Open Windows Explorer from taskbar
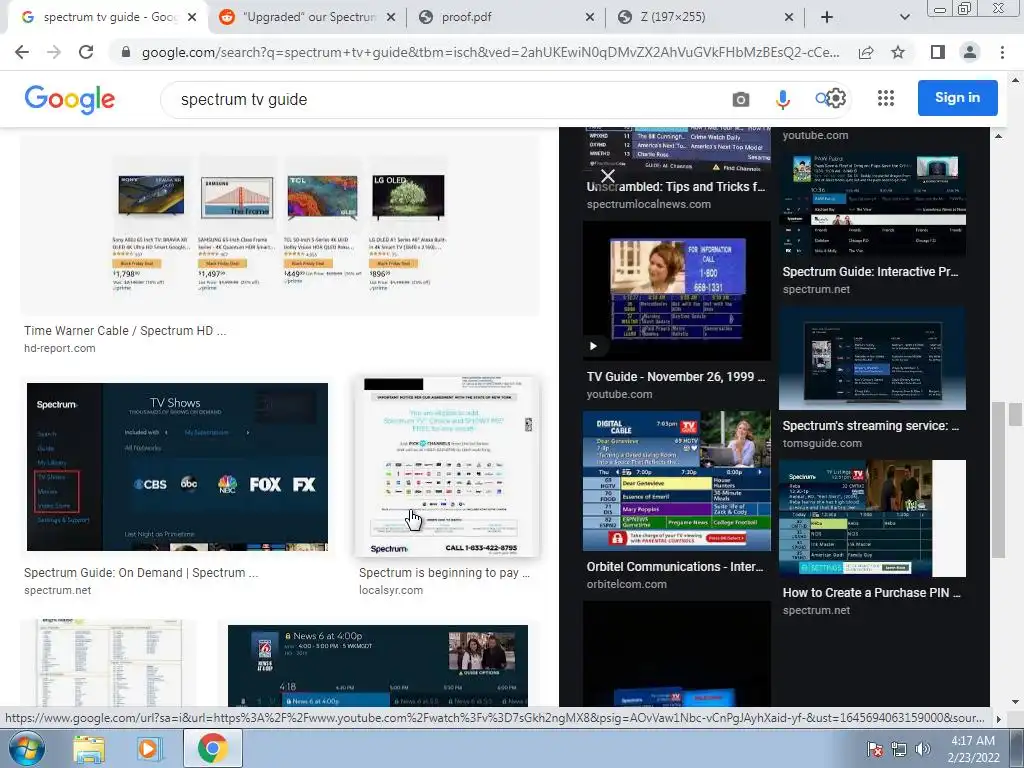The image size is (1024, 768). (x=89, y=748)
